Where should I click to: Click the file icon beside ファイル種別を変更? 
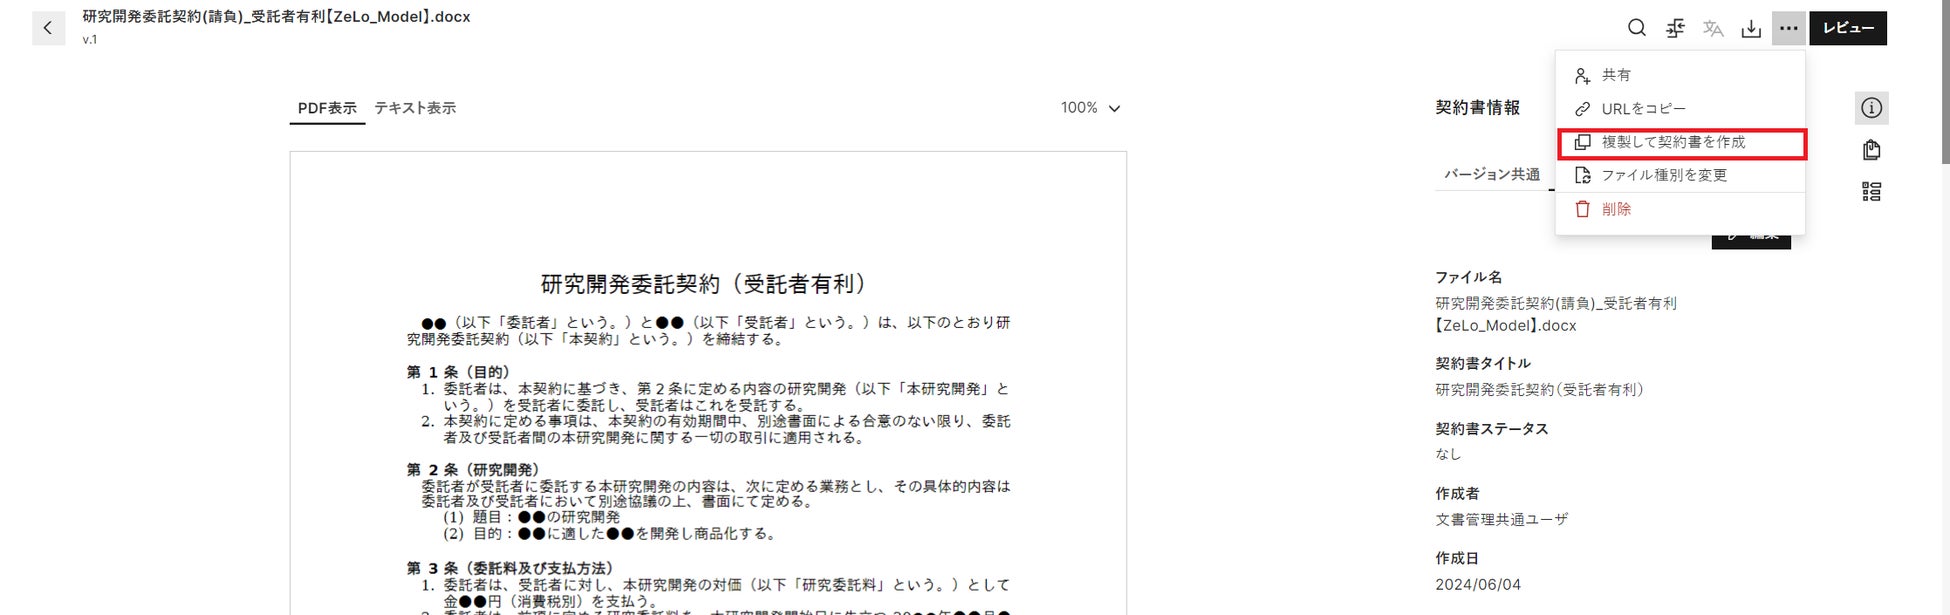tap(1582, 175)
